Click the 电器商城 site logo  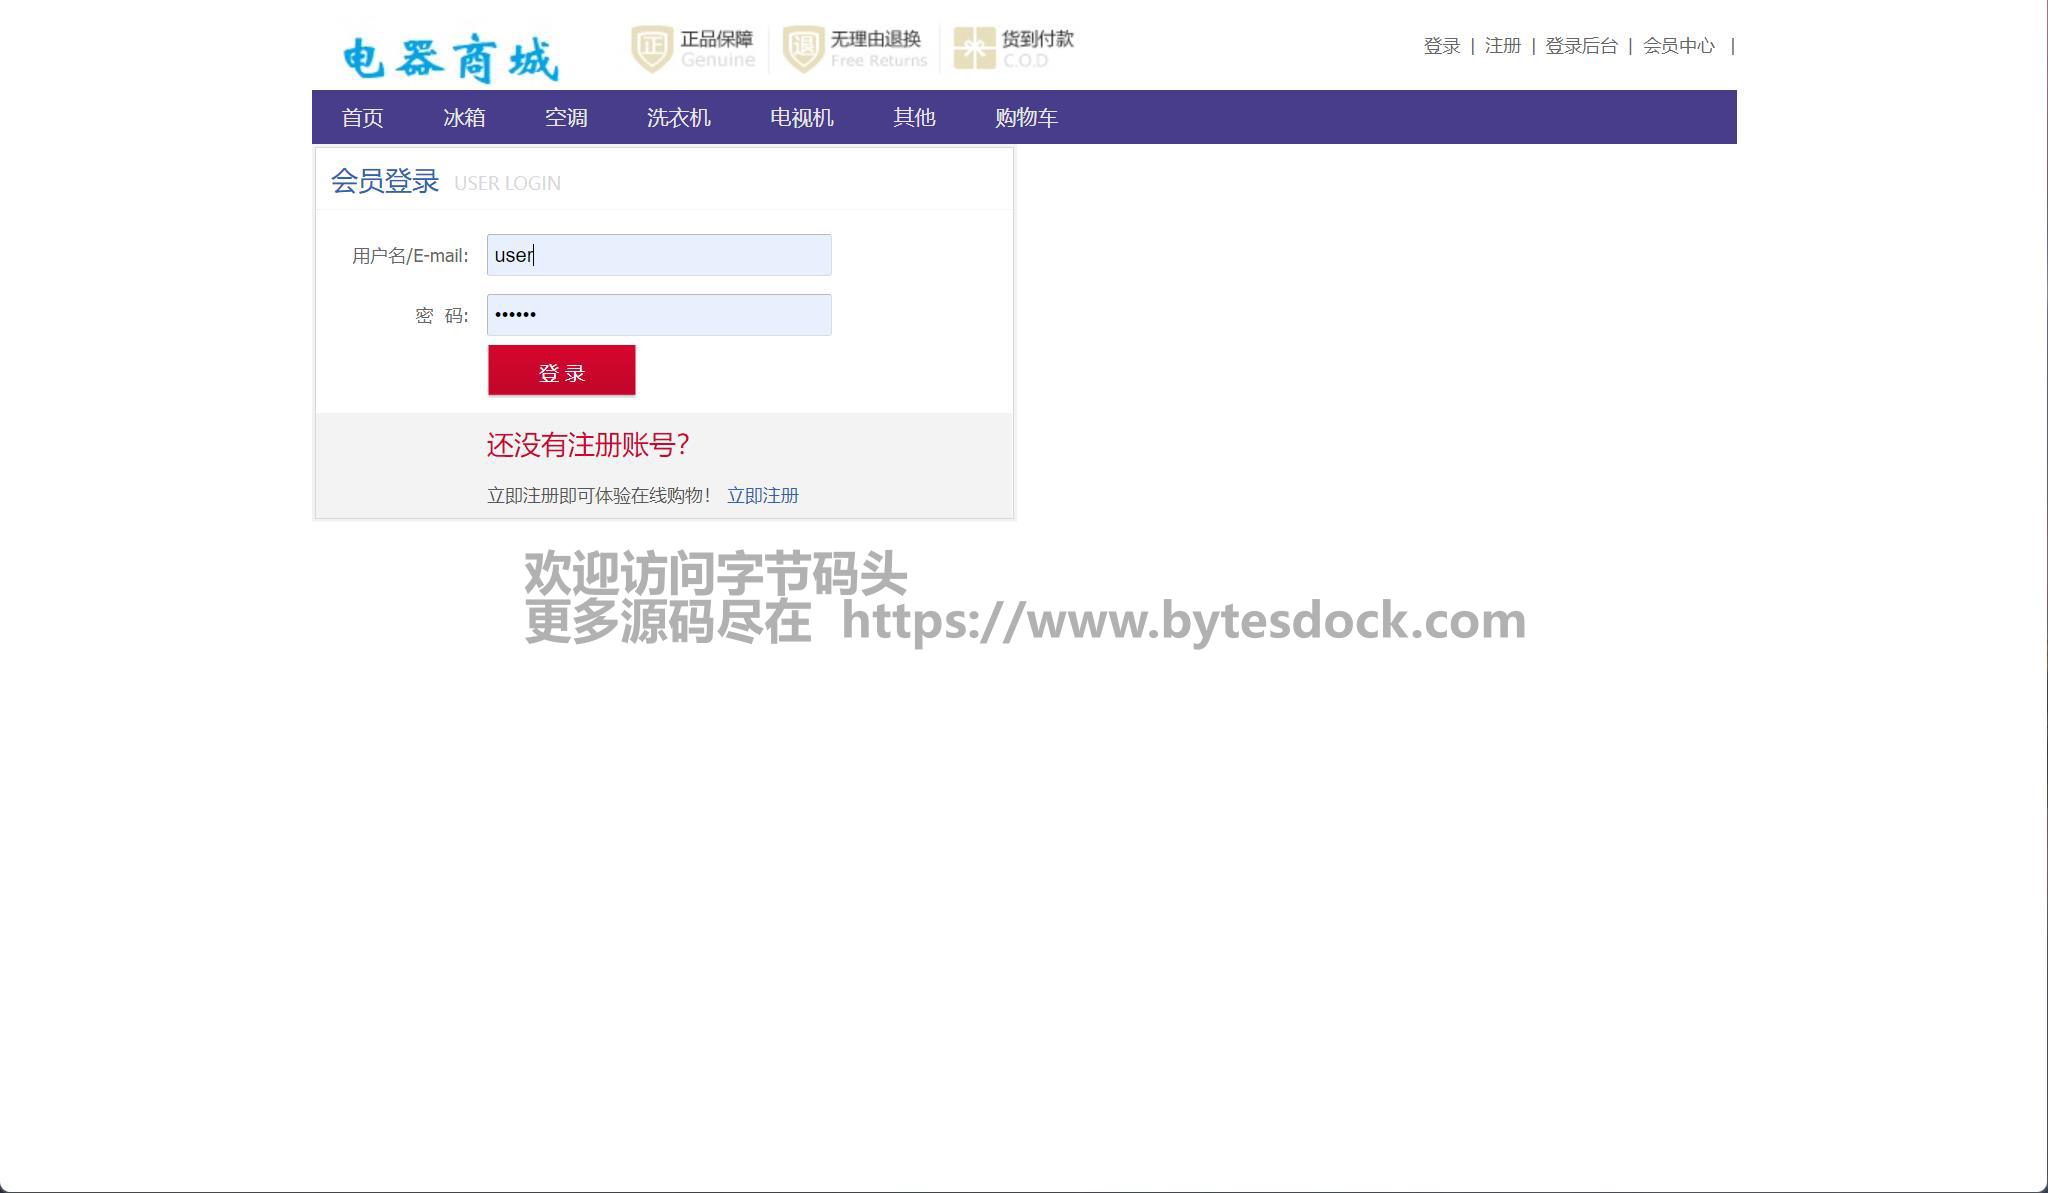pyautogui.click(x=450, y=58)
